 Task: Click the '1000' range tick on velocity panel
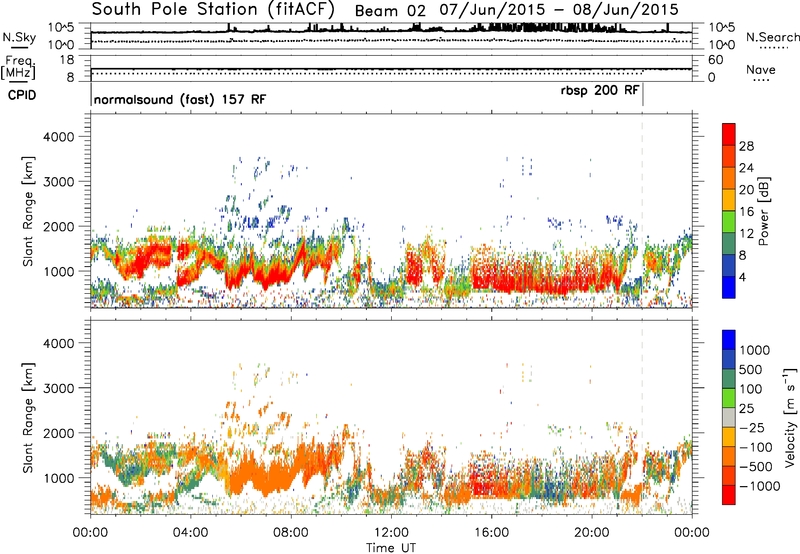[x=59, y=478]
